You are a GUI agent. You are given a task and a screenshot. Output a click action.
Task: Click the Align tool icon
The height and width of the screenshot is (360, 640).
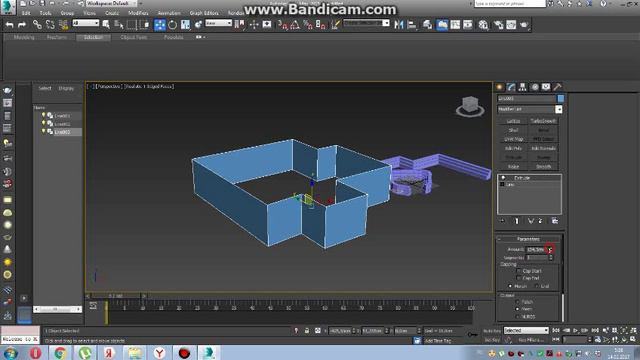(412, 25)
